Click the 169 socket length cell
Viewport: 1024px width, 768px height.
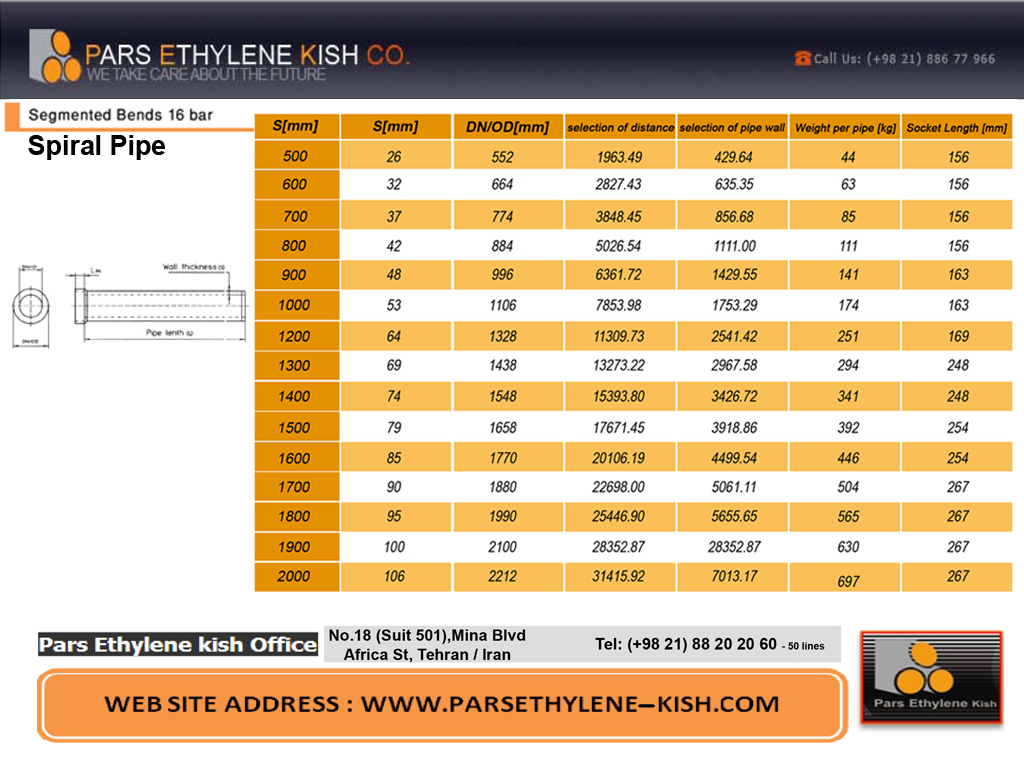(958, 336)
